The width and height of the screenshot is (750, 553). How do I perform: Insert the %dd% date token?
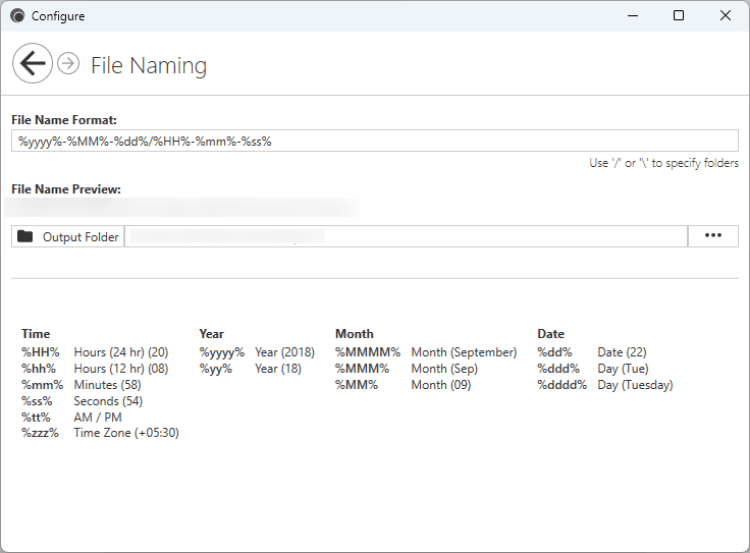[x=554, y=353]
